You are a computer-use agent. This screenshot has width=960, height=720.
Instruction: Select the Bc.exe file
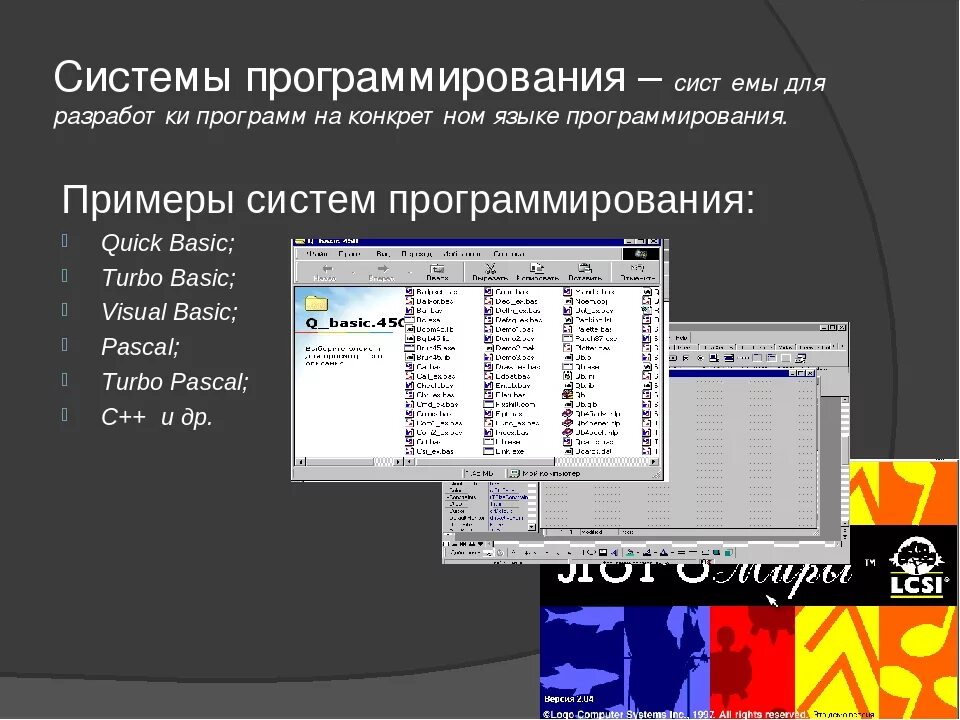(x=423, y=320)
